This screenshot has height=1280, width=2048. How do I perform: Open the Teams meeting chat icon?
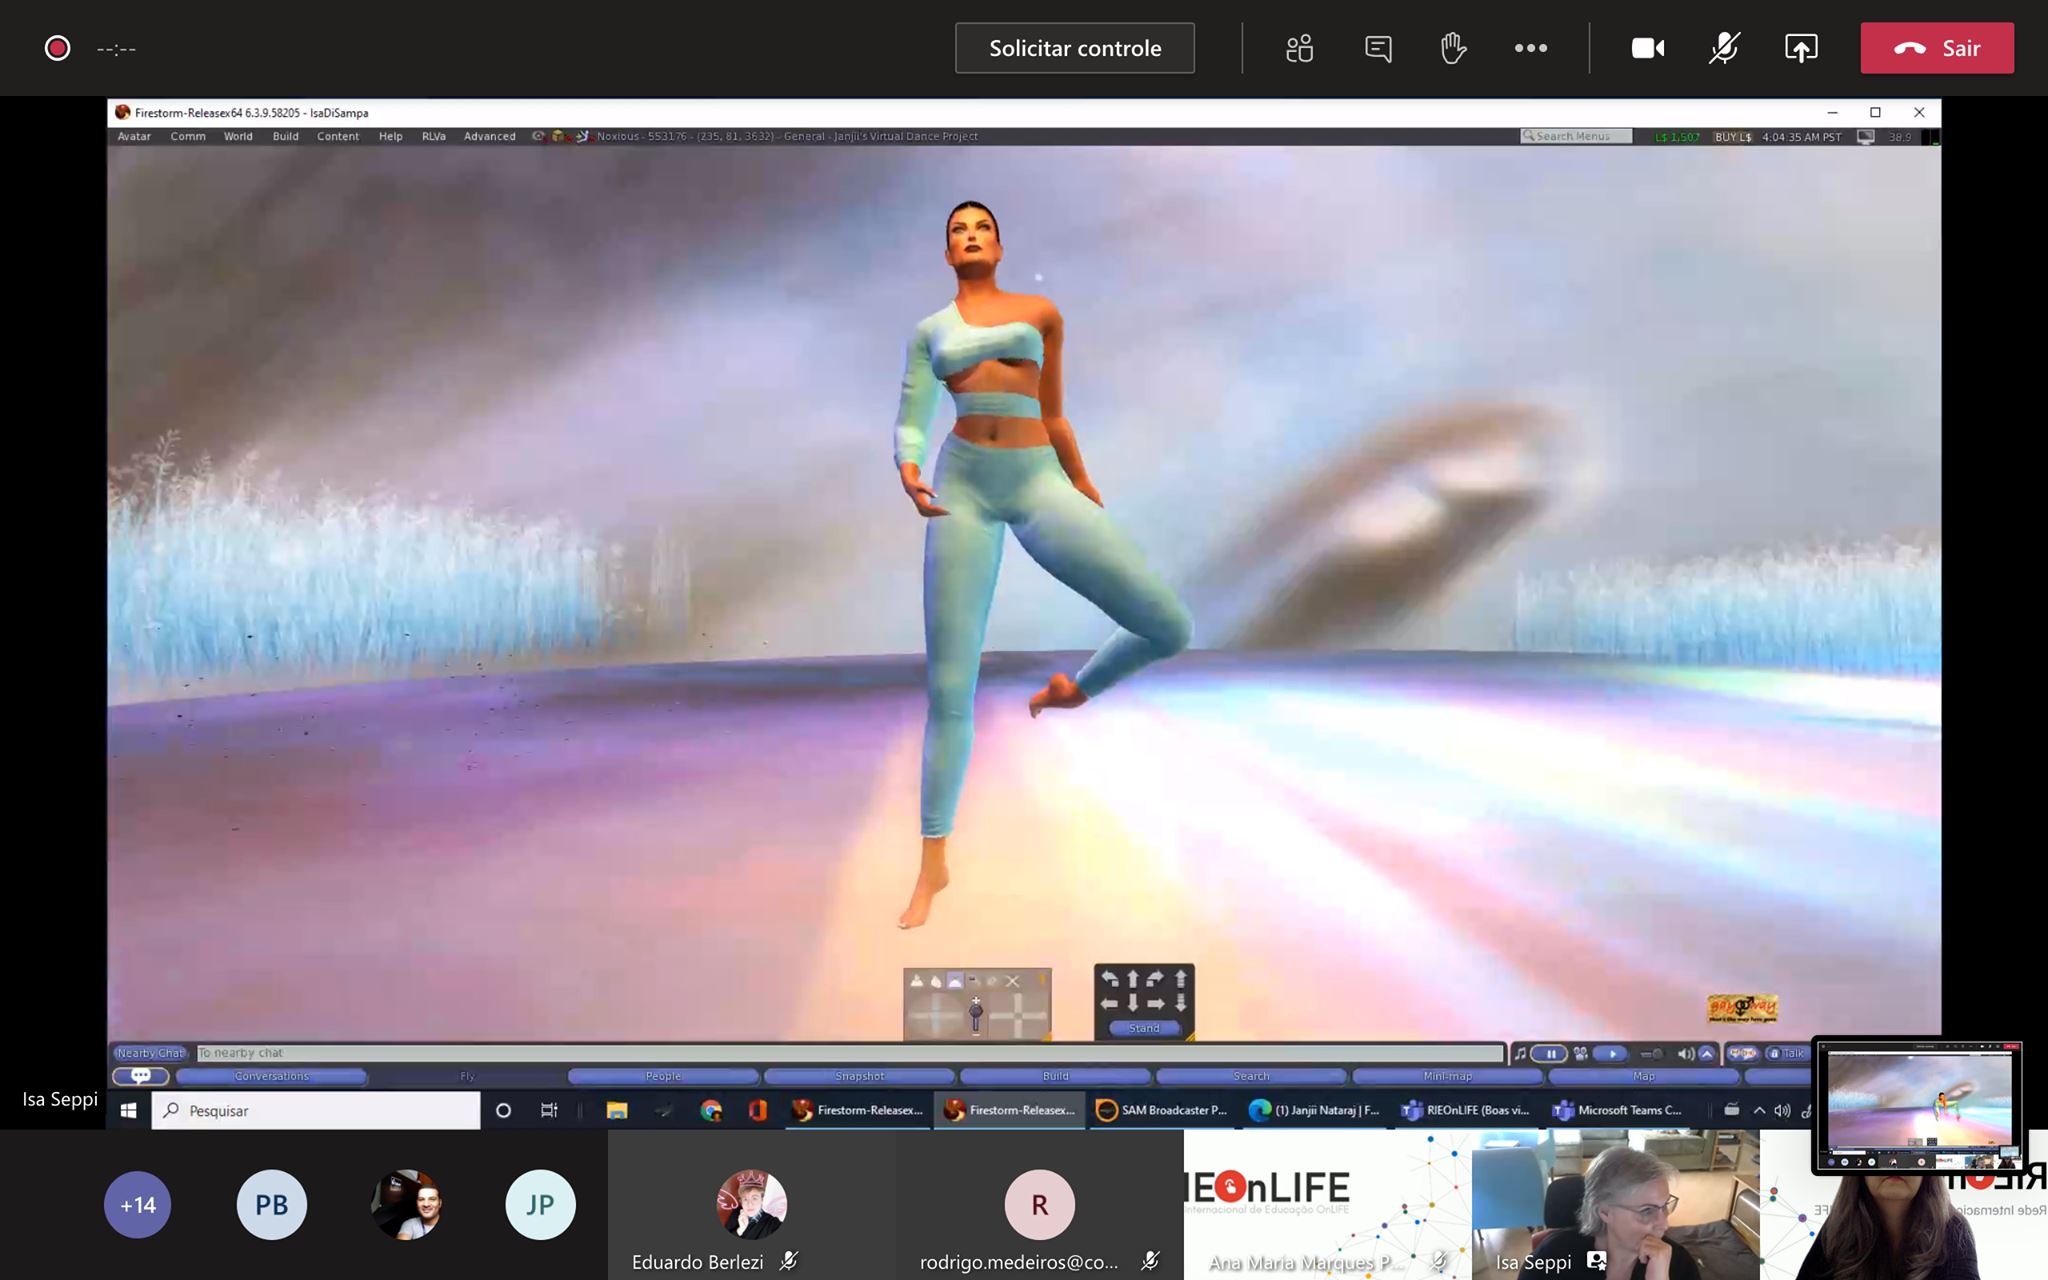pos(1378,48)
